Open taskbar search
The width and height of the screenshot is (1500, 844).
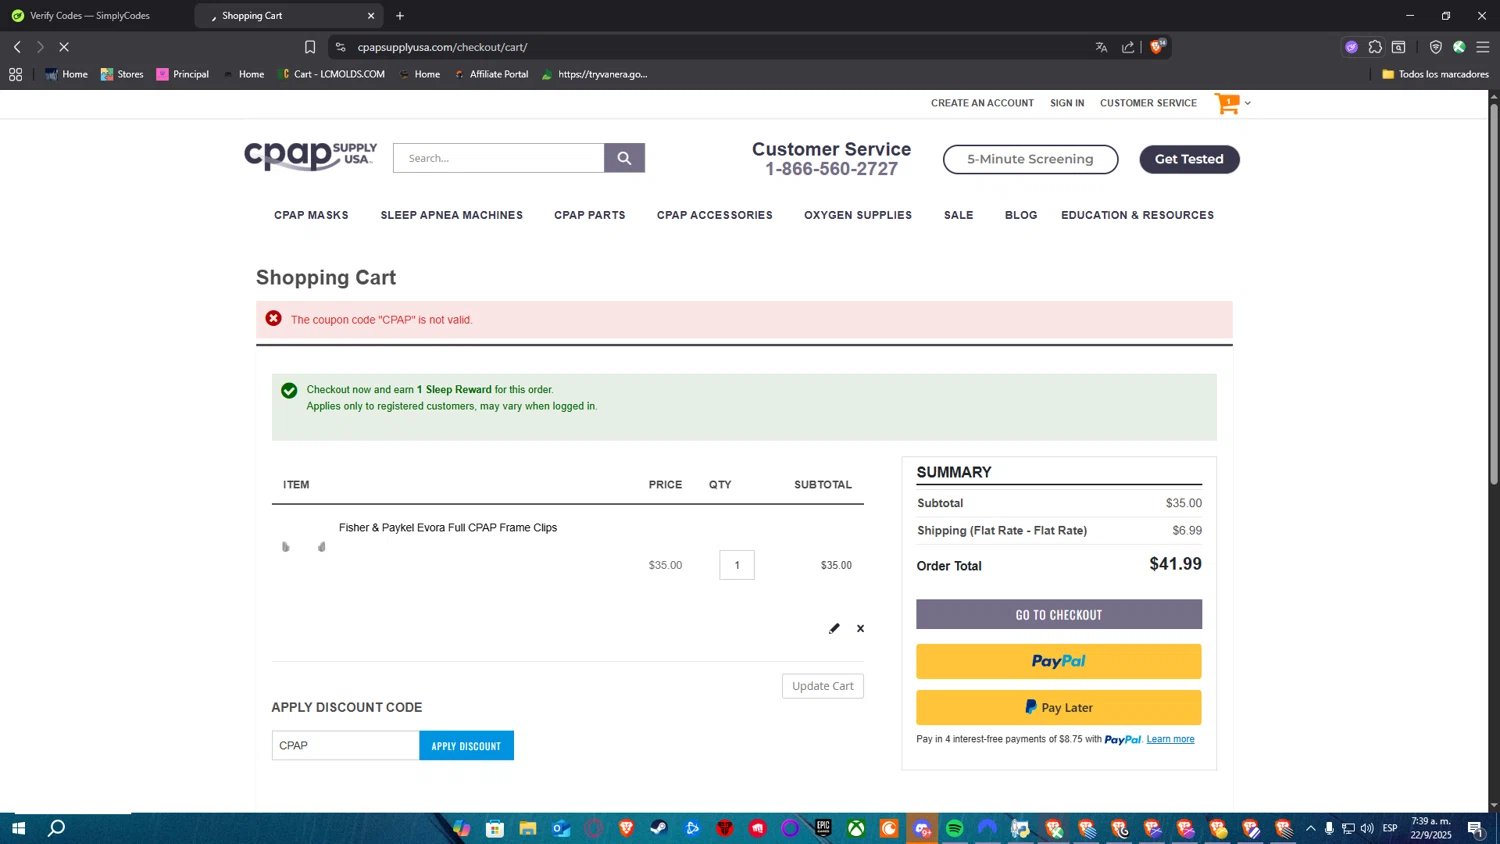click(x=57, y=828)
